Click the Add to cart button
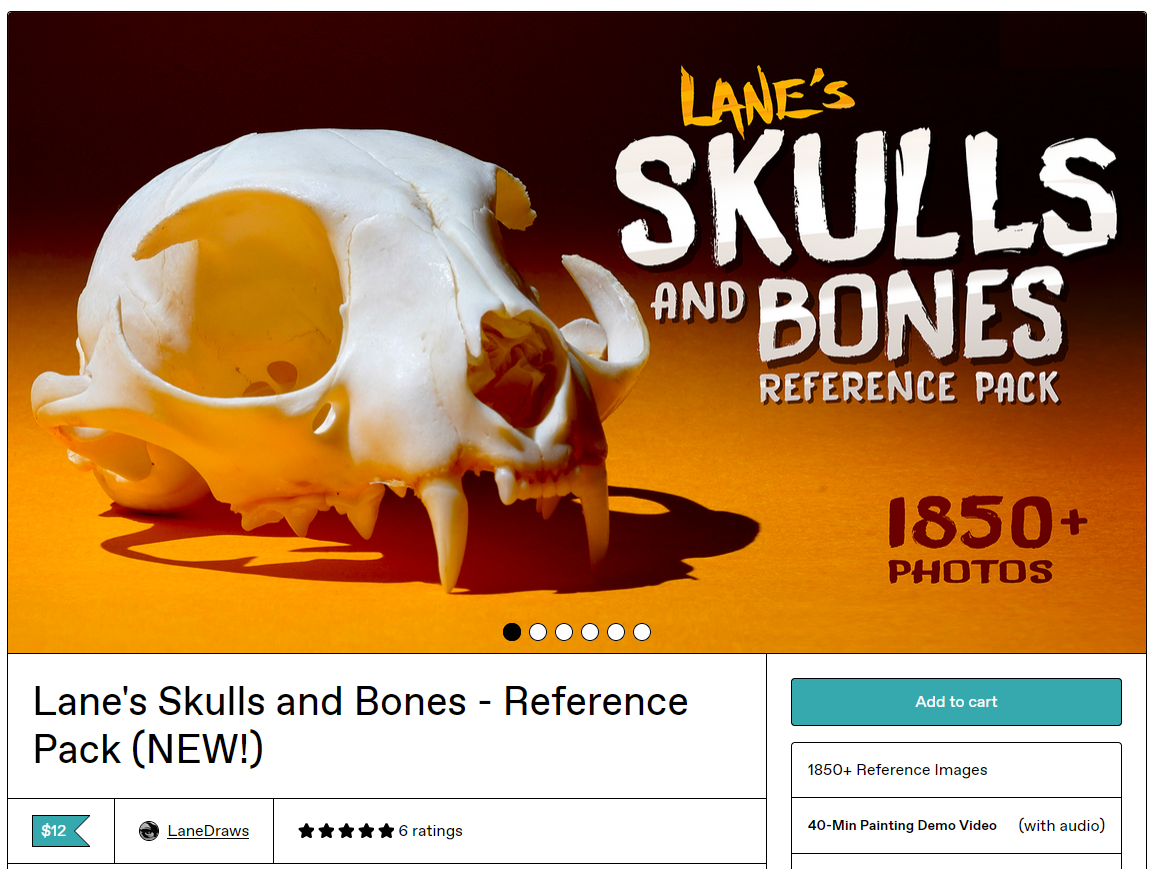 tap(956, 702)
